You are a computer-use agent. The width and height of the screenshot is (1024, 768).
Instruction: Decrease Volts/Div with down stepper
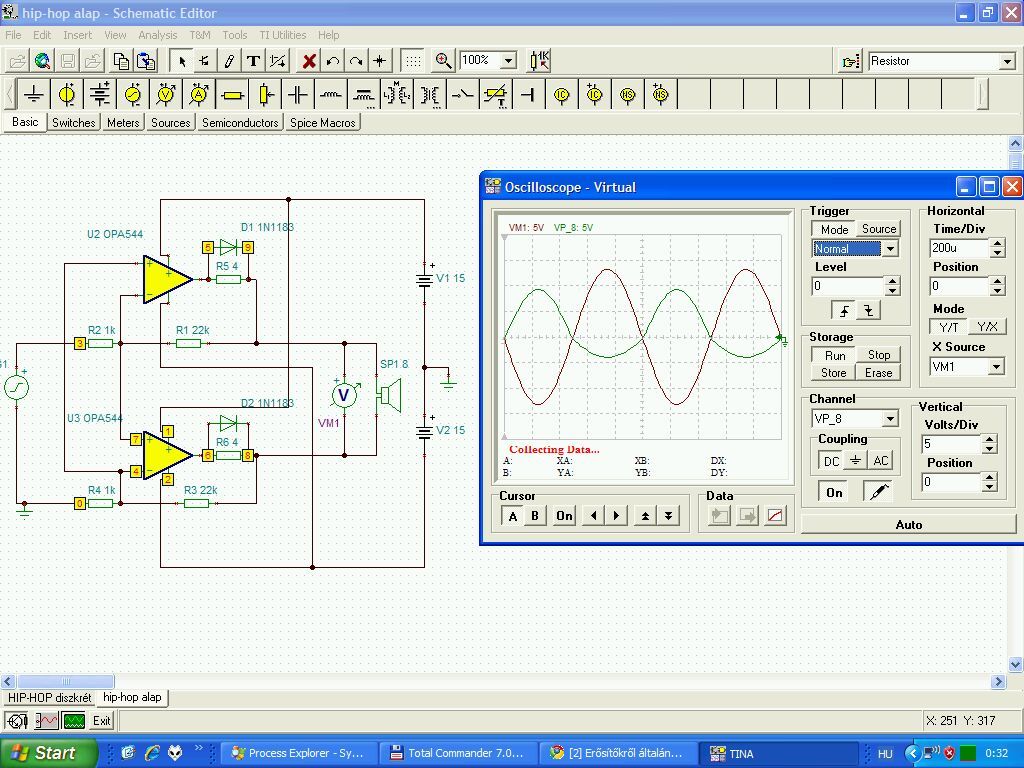point(990,449)
